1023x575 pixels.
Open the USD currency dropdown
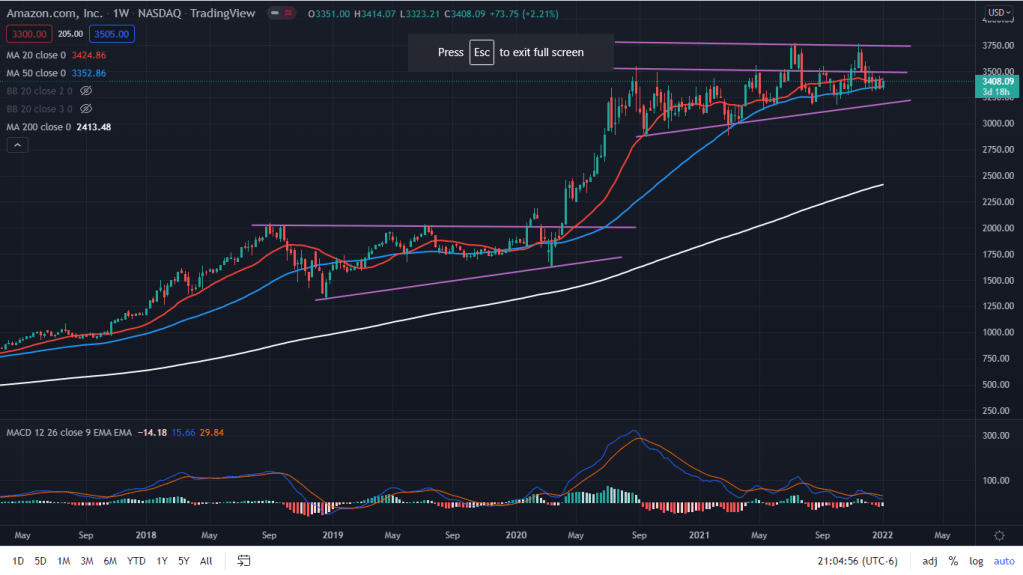(997, 13)
